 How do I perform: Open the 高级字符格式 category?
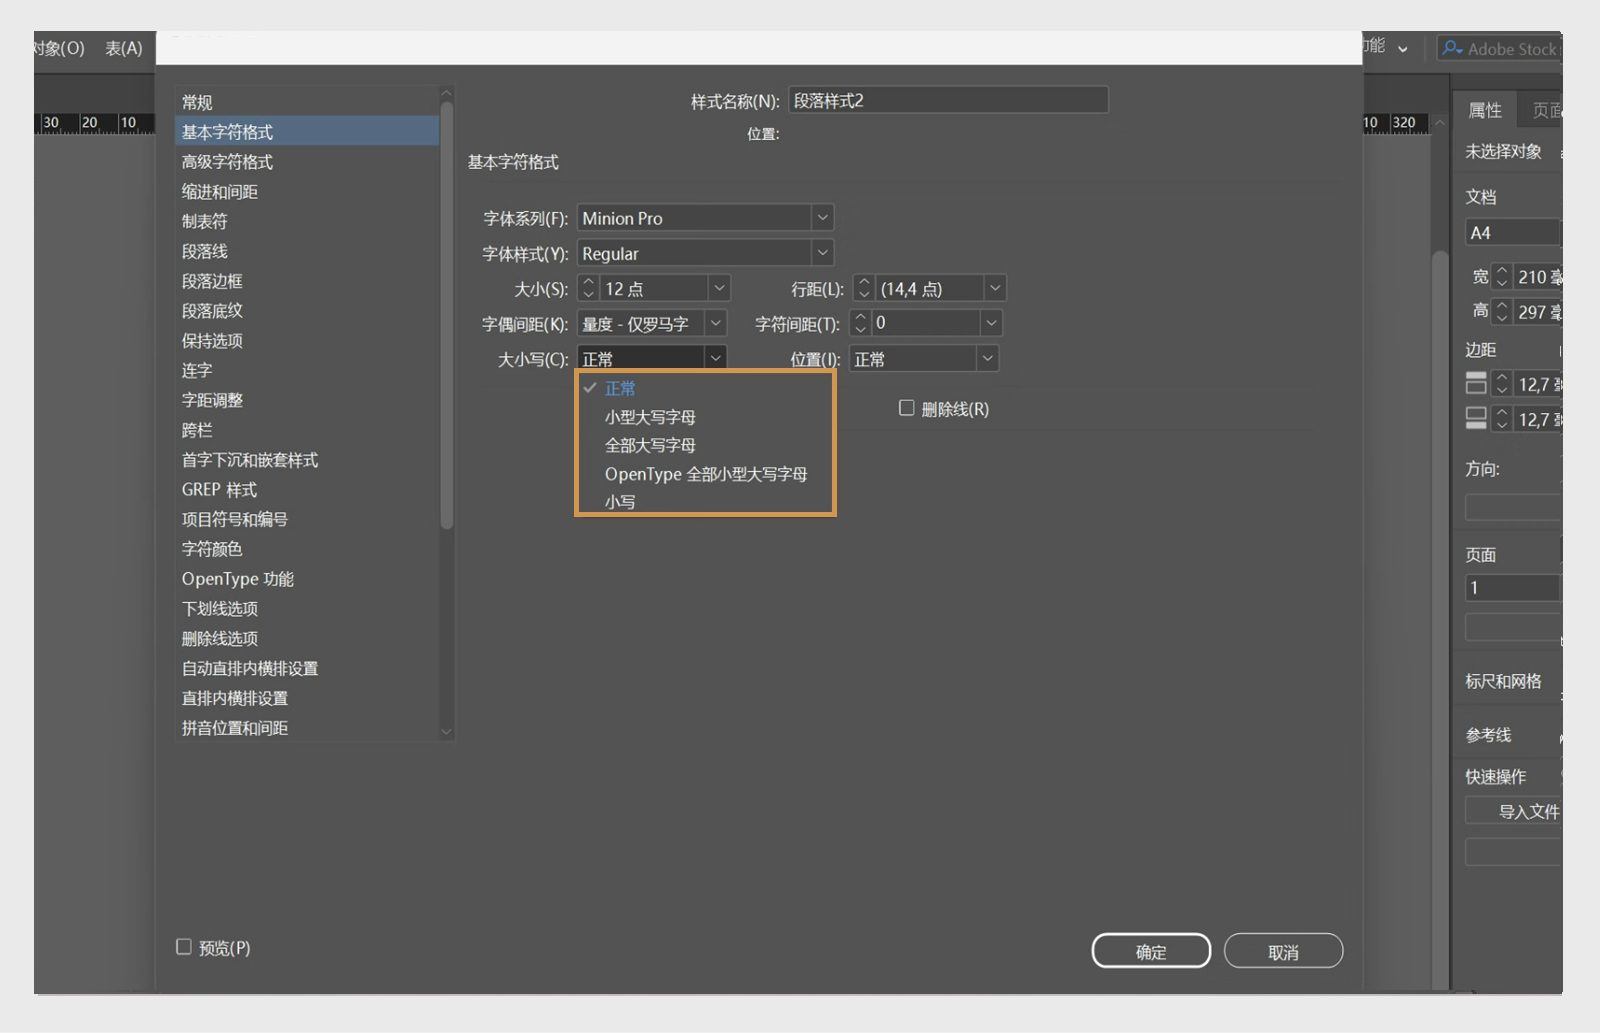pyautogui.click(x=307, y=162)
